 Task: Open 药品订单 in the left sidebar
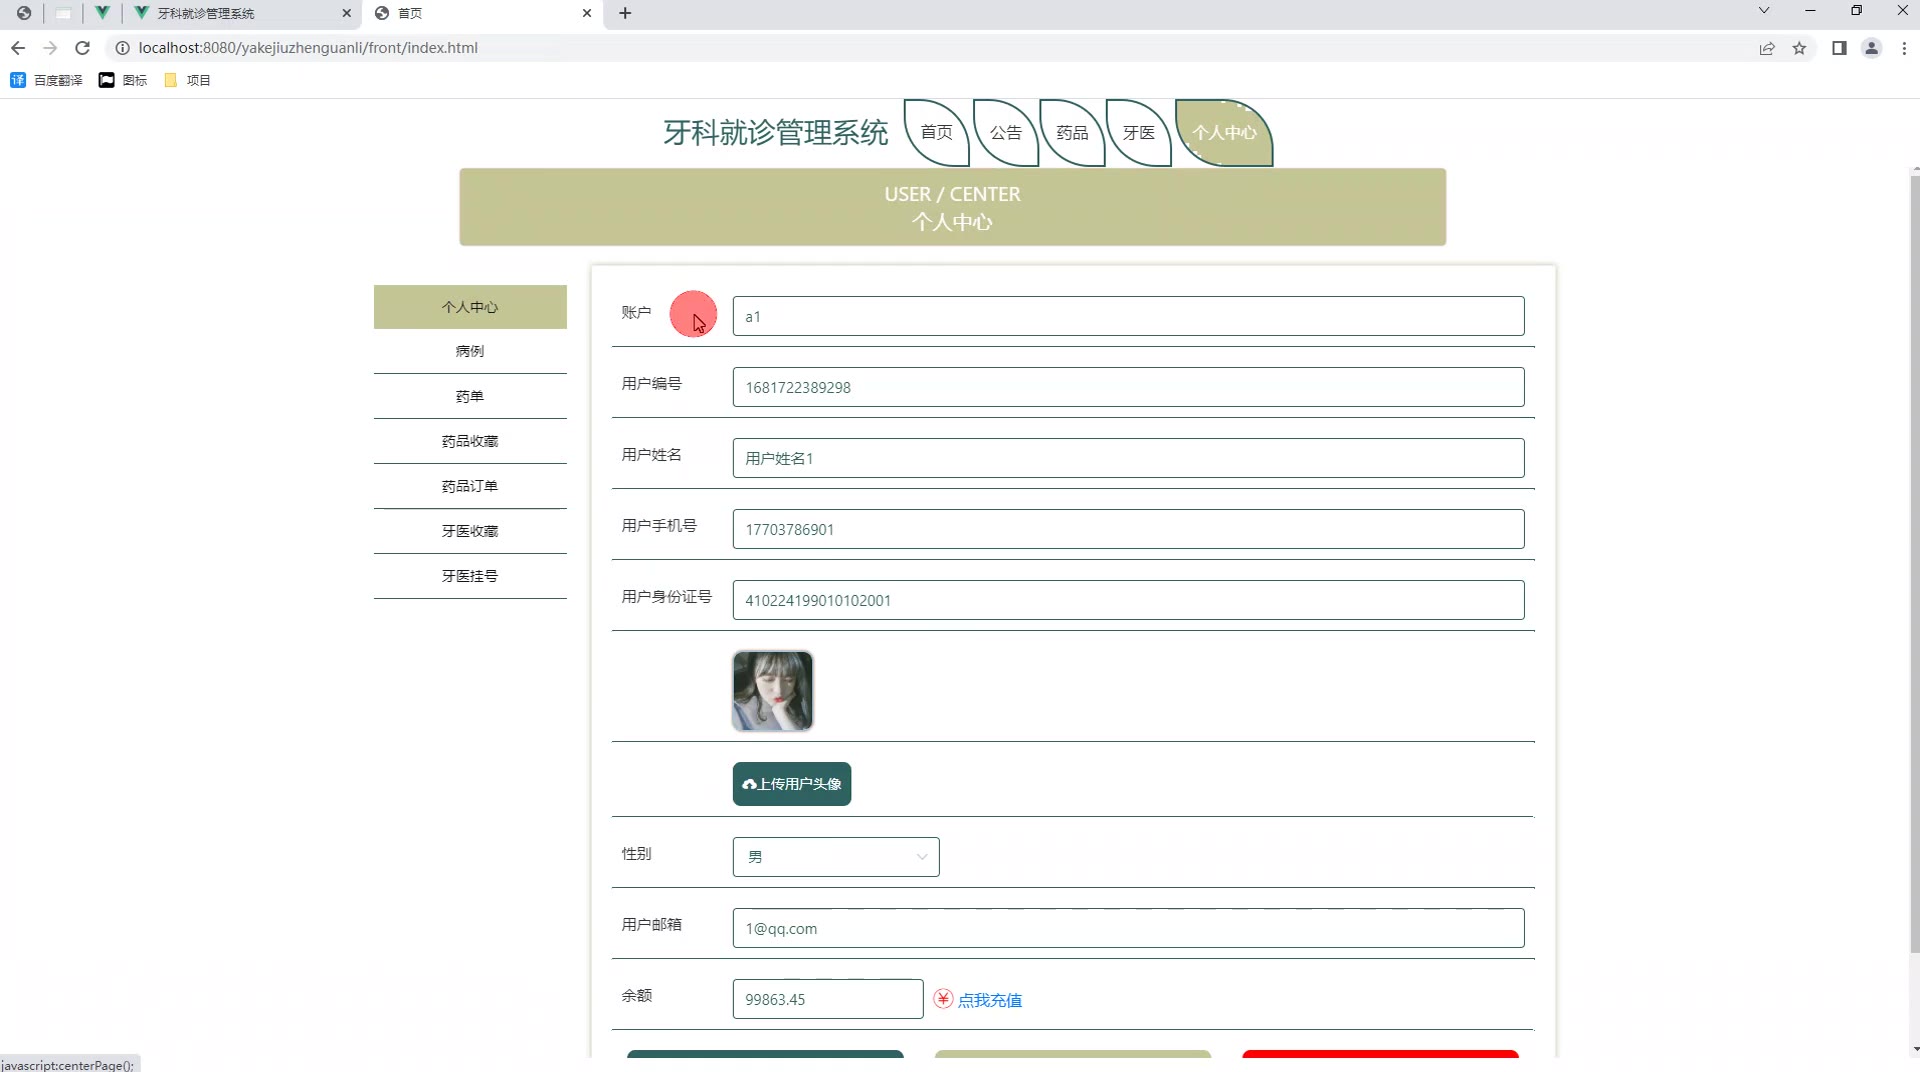point(470,486)
